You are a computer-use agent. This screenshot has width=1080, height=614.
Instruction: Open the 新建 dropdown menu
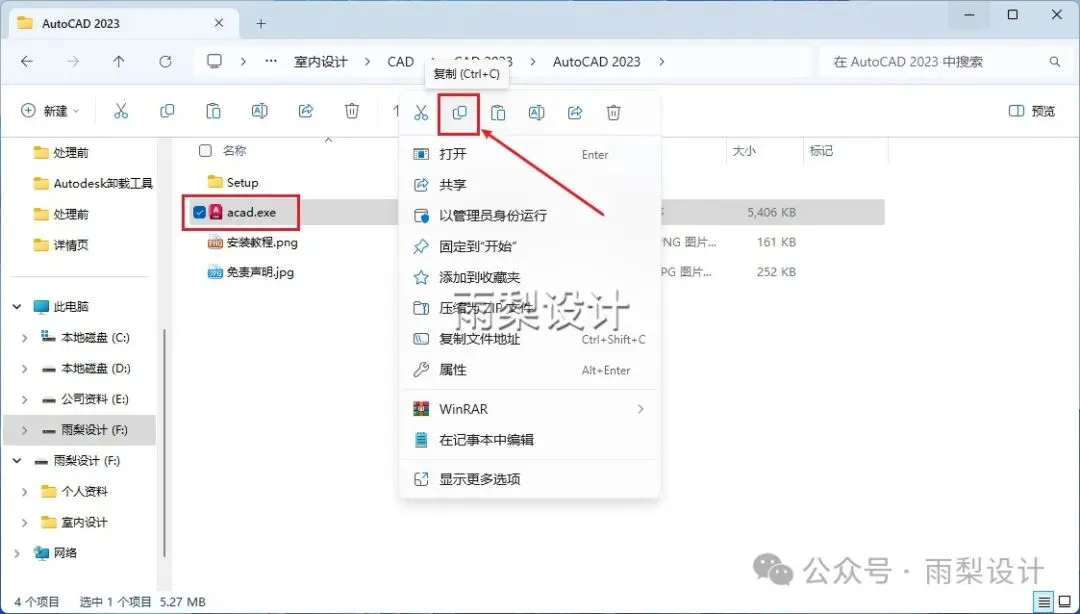click(50, 111)
